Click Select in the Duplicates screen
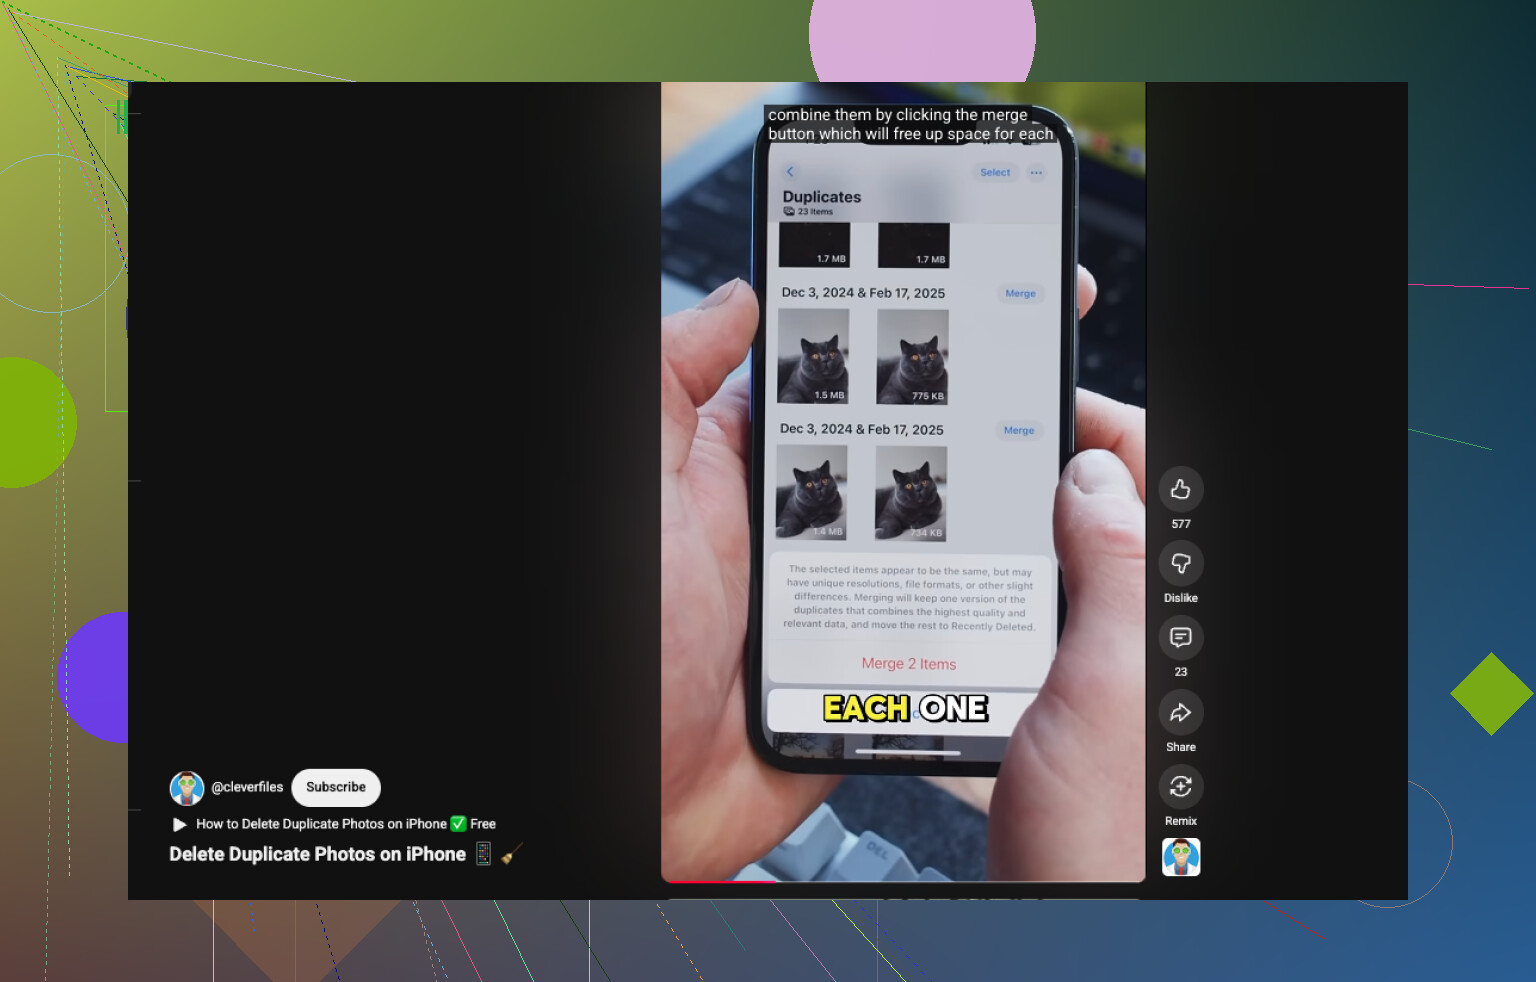 pos(995,172)
